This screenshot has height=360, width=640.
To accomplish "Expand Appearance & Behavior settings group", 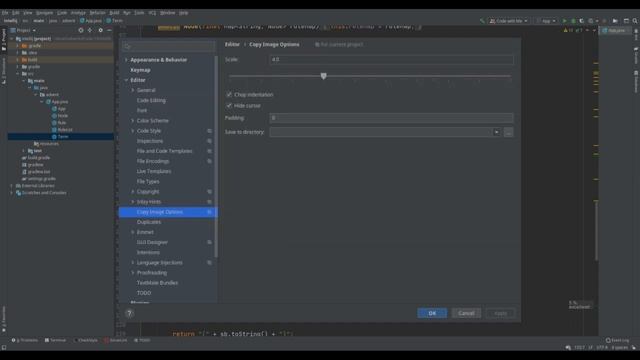I will [x=126, y=60].
